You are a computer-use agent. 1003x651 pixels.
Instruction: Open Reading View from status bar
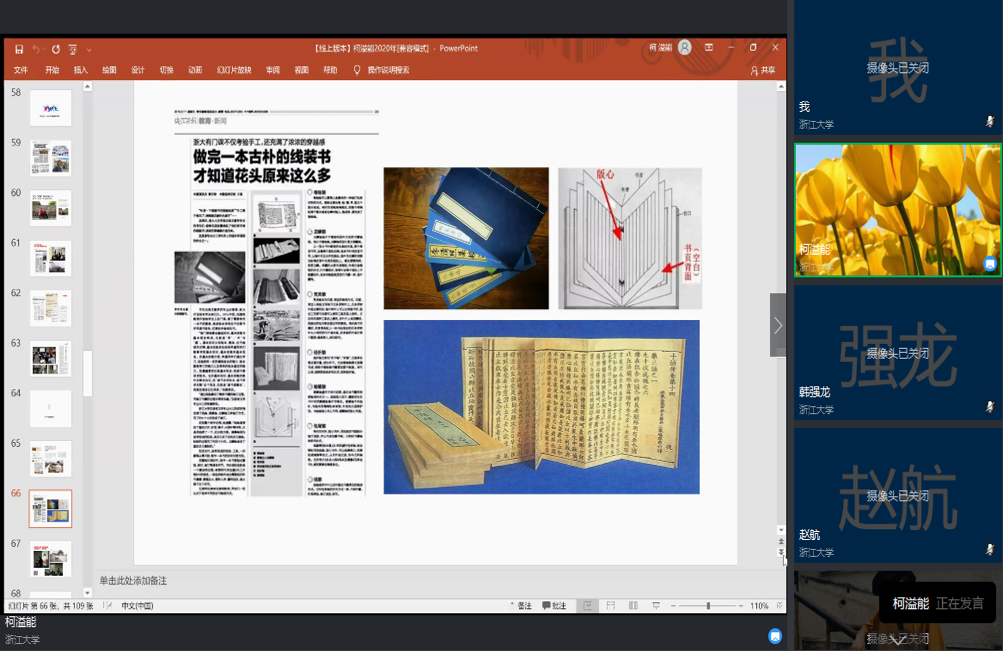click(632, 606)
